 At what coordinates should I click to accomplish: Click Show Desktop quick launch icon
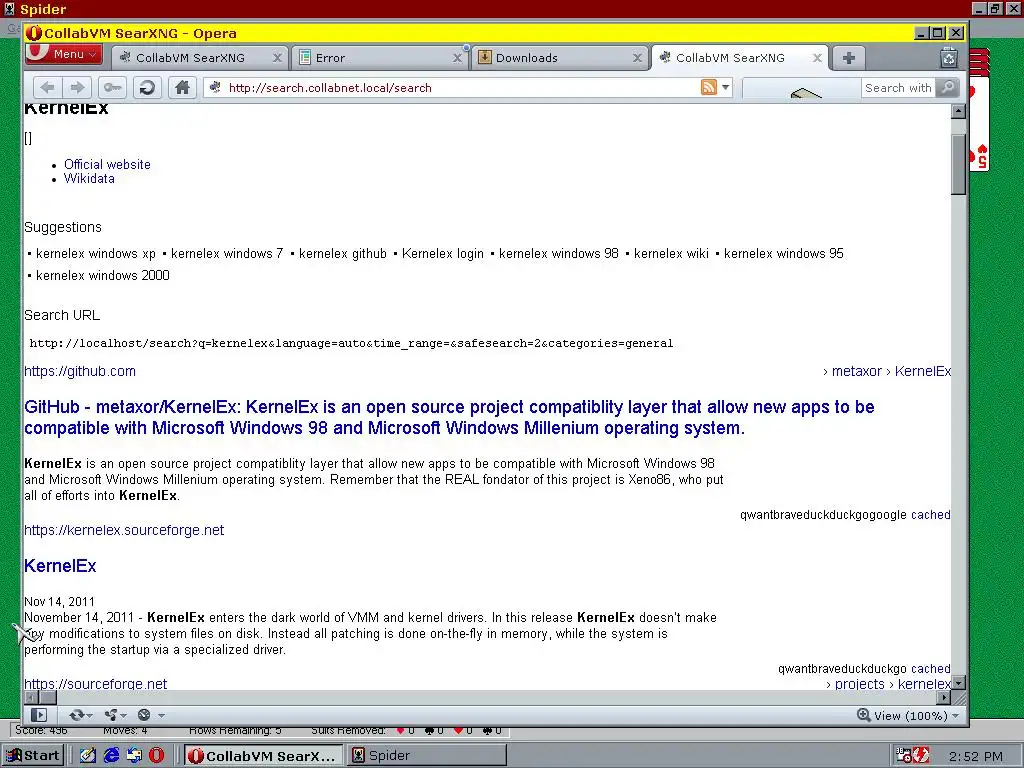click(88, 756)
